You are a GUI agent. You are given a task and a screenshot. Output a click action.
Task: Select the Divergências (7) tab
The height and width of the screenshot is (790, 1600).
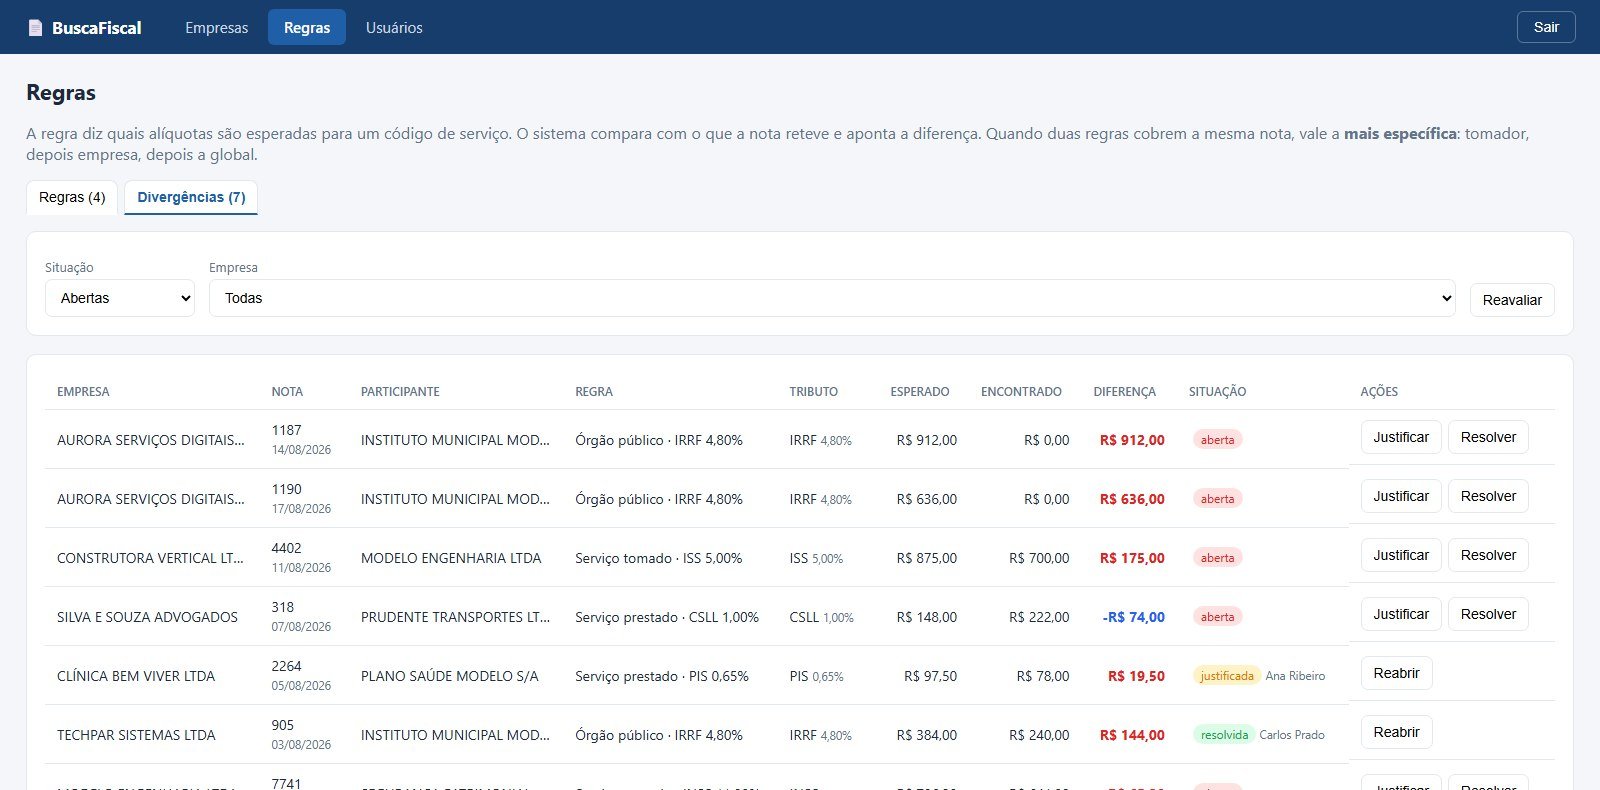[191, 197]
